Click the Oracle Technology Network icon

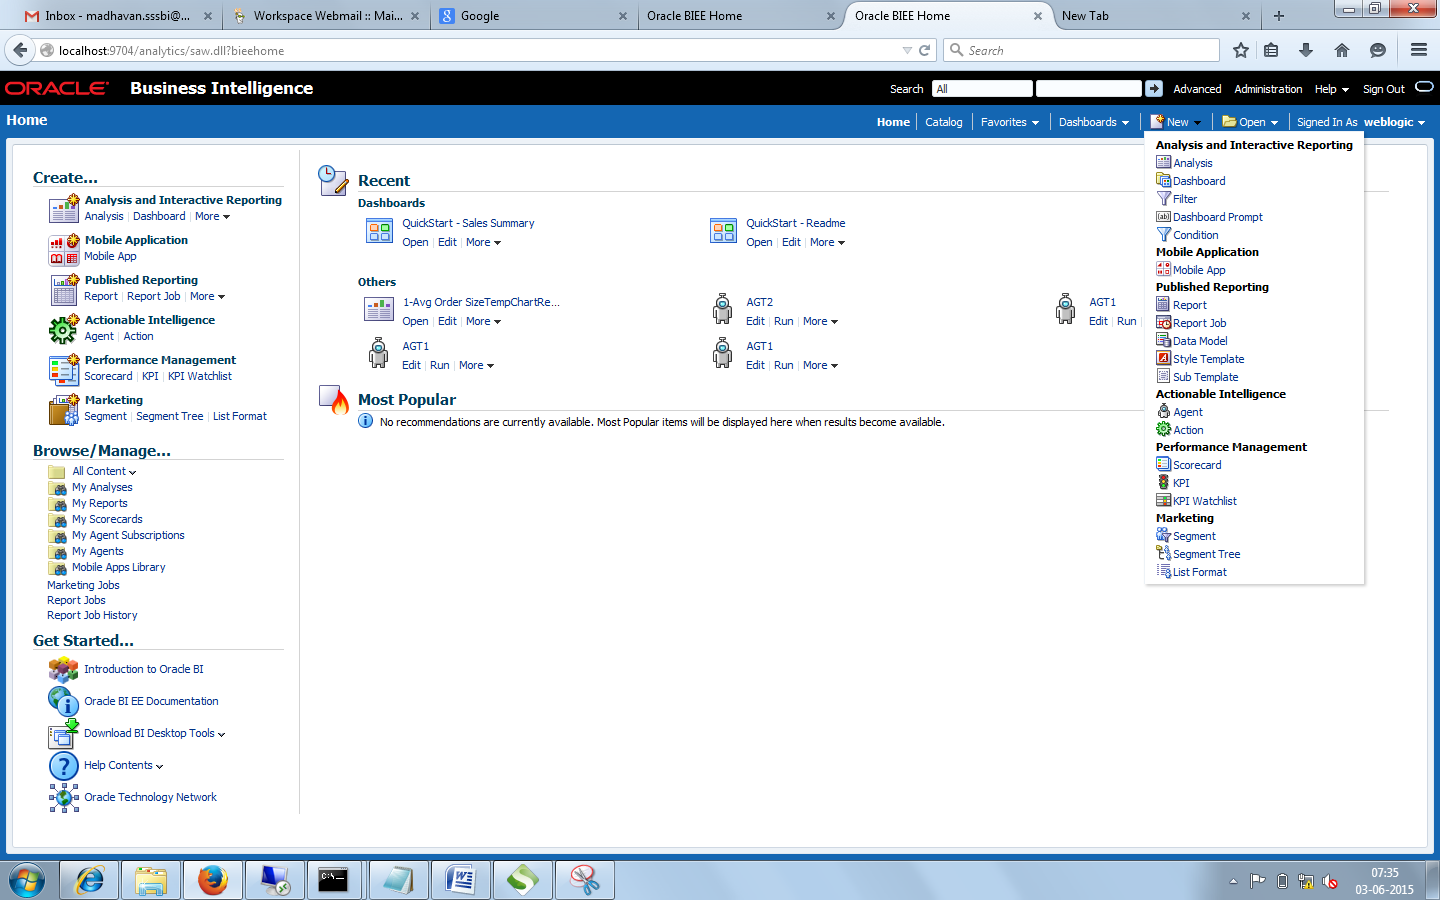pyautogui.click(x=63, y=797)
